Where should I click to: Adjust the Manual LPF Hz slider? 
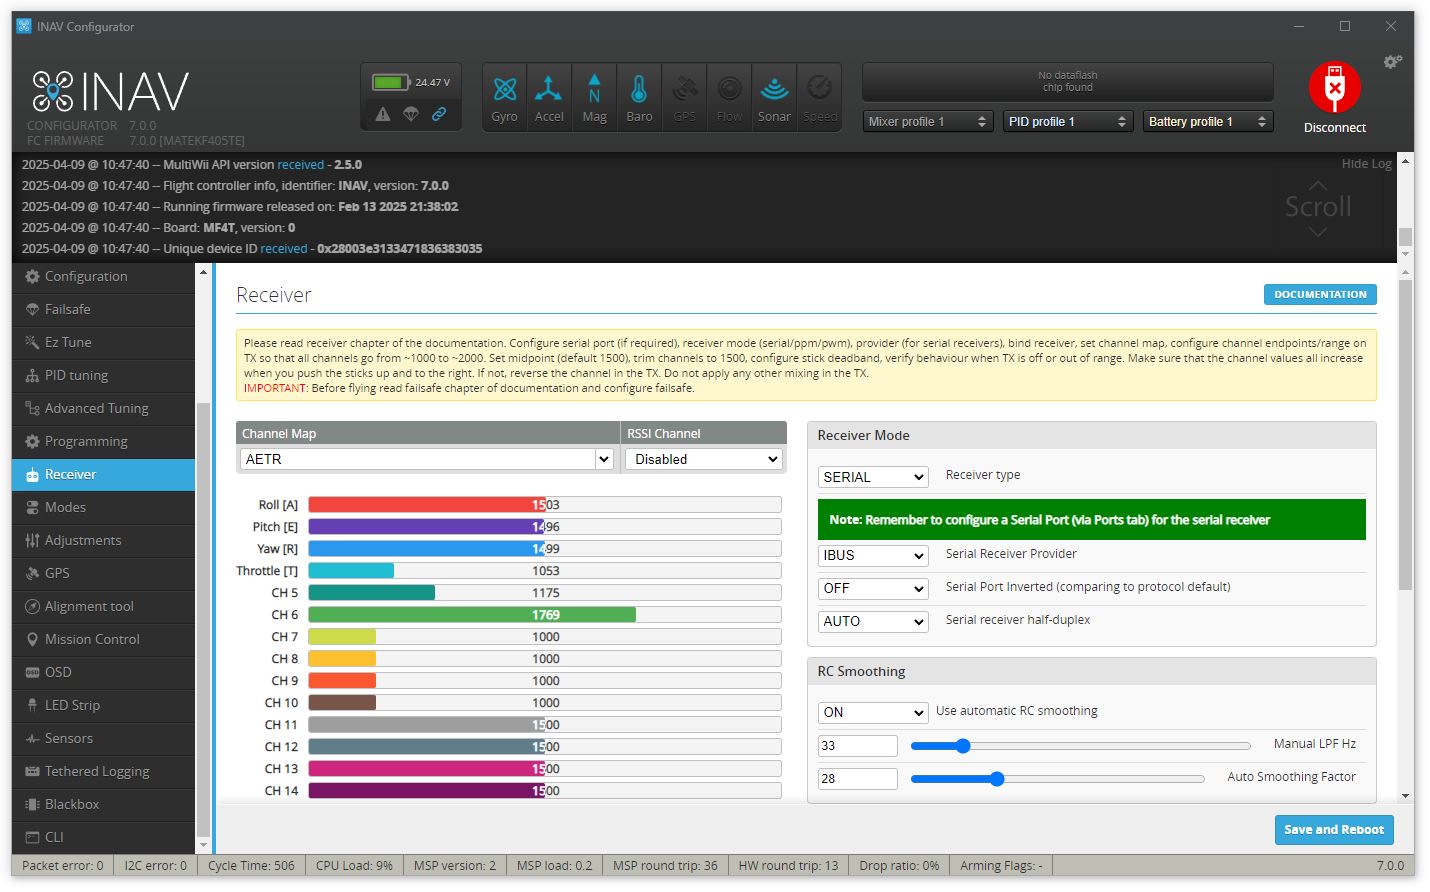(x=1080, y=746)
